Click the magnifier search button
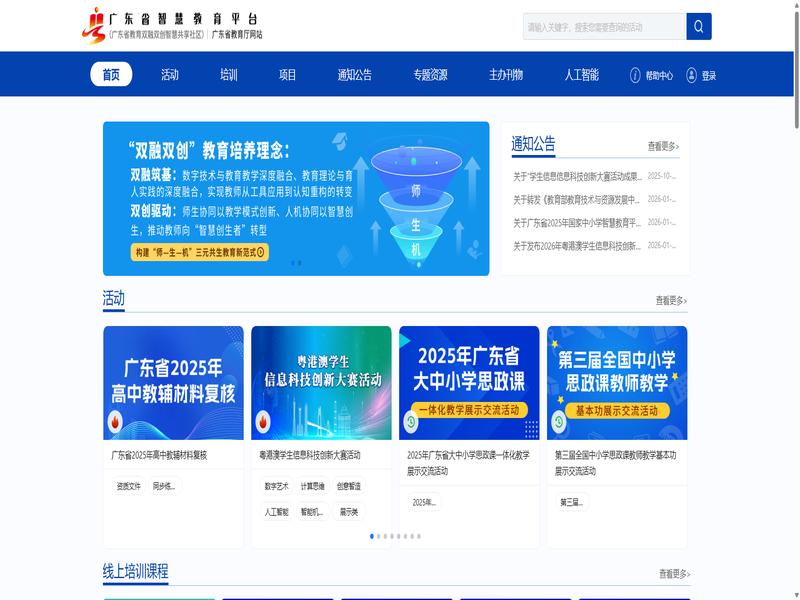Image resolution: width=800 pixels, height=600 pixels. pos(699,26)
